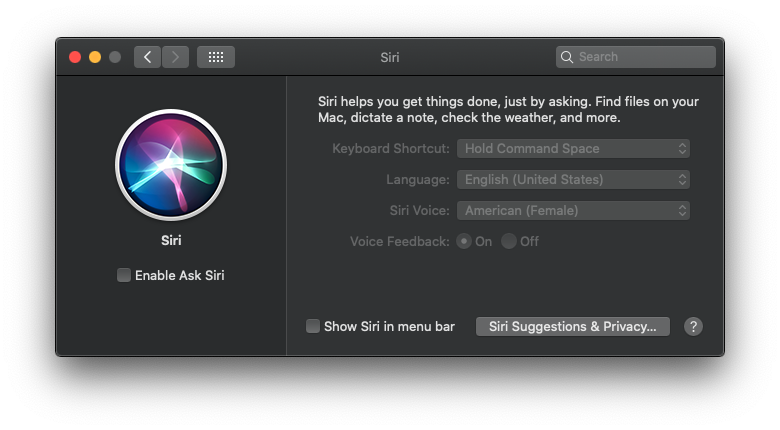Open help with the question mark button
The image size is (780, 430).
pyautogui.click(x=693, y=326)
